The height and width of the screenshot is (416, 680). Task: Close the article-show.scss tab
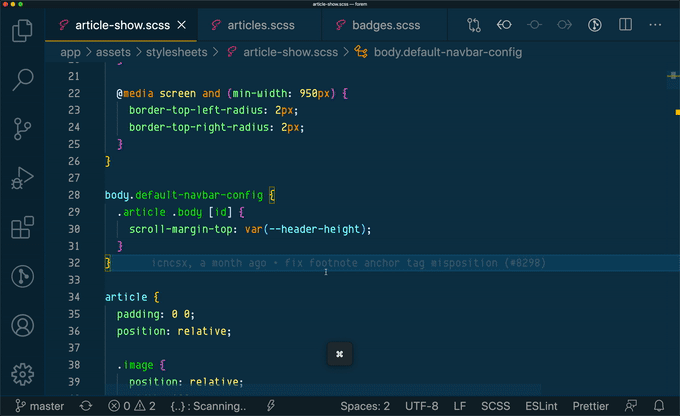click(182, 25)
